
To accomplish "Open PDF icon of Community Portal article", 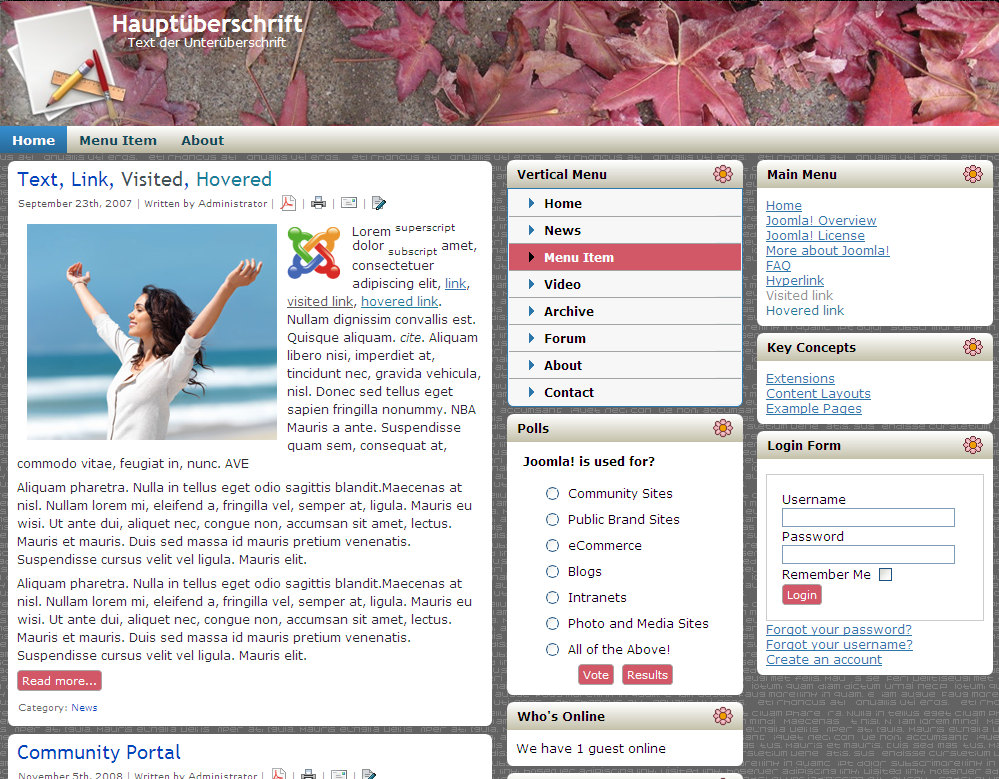I will point(278,774).
